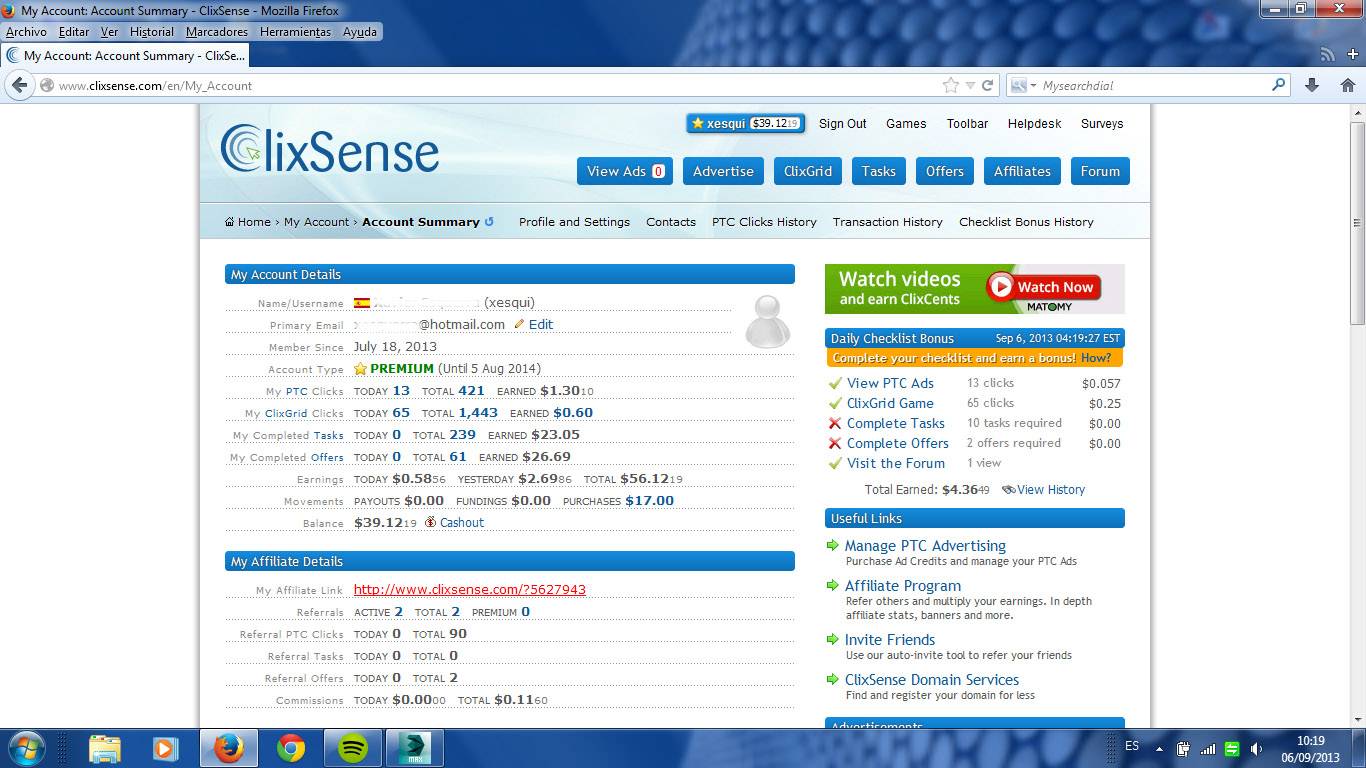Click the Watch Now play button banner
The image size is (1366, 768).
click(1043, 287)
